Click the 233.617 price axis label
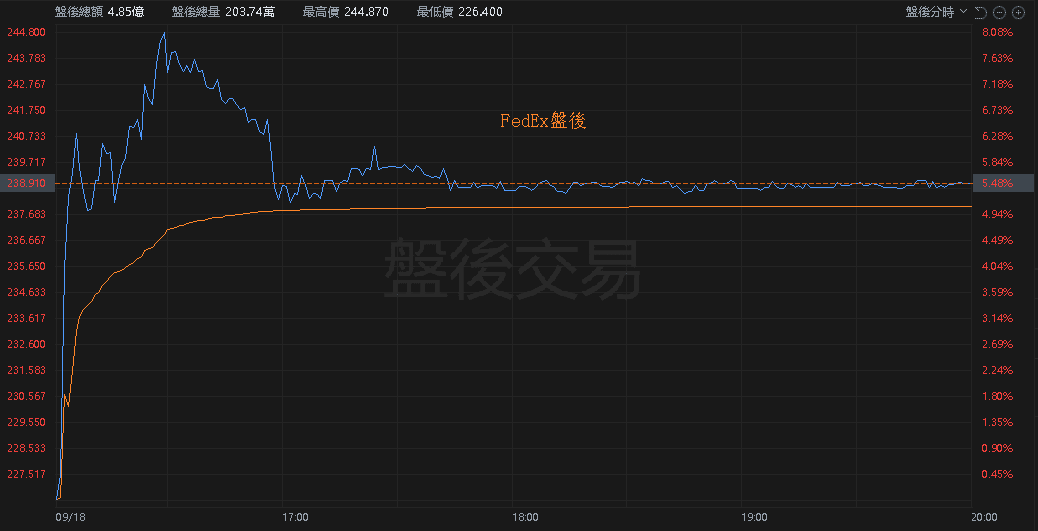 tap(25, 318)
